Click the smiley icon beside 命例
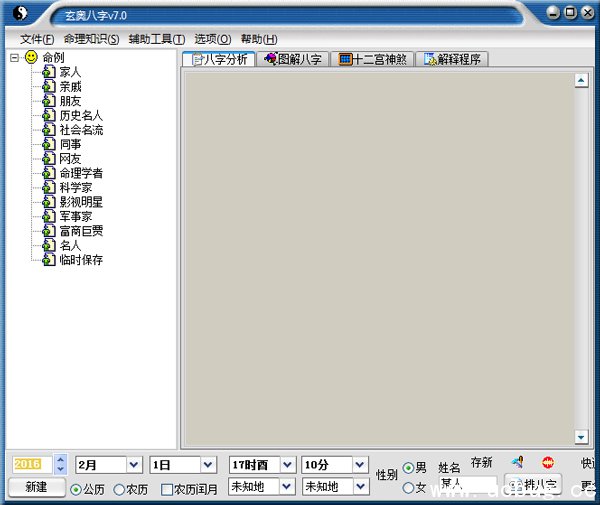This screenshot has width=600, height=505. tap(31, 57)
